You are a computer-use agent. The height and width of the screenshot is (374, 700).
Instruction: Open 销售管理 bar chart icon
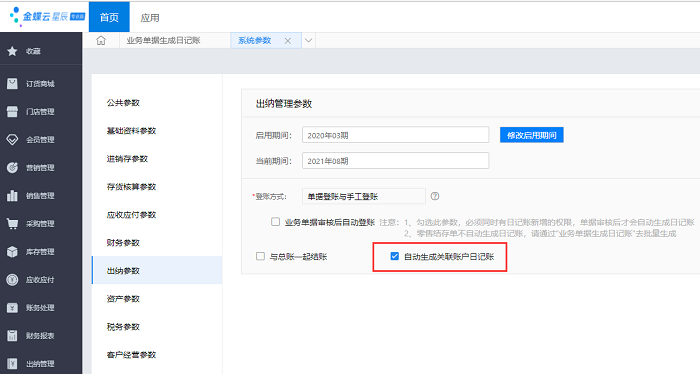point(12,195)
